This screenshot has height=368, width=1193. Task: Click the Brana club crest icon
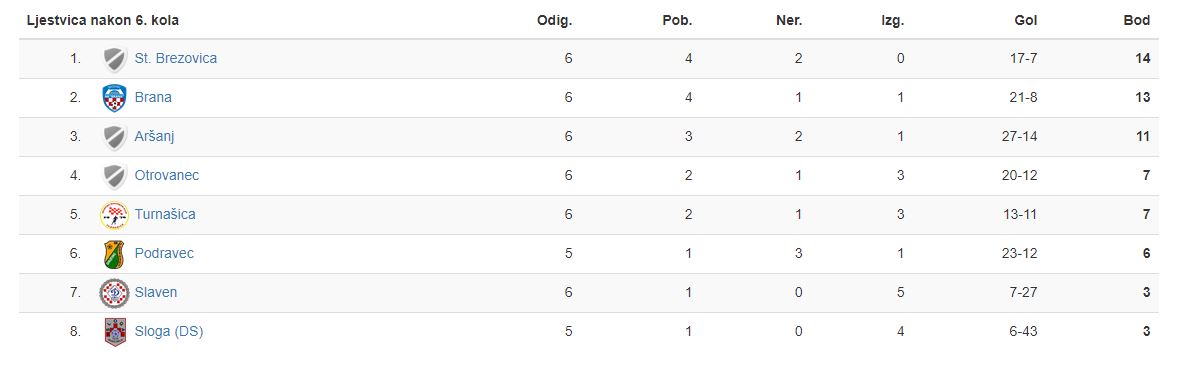[x=115, y=97]
